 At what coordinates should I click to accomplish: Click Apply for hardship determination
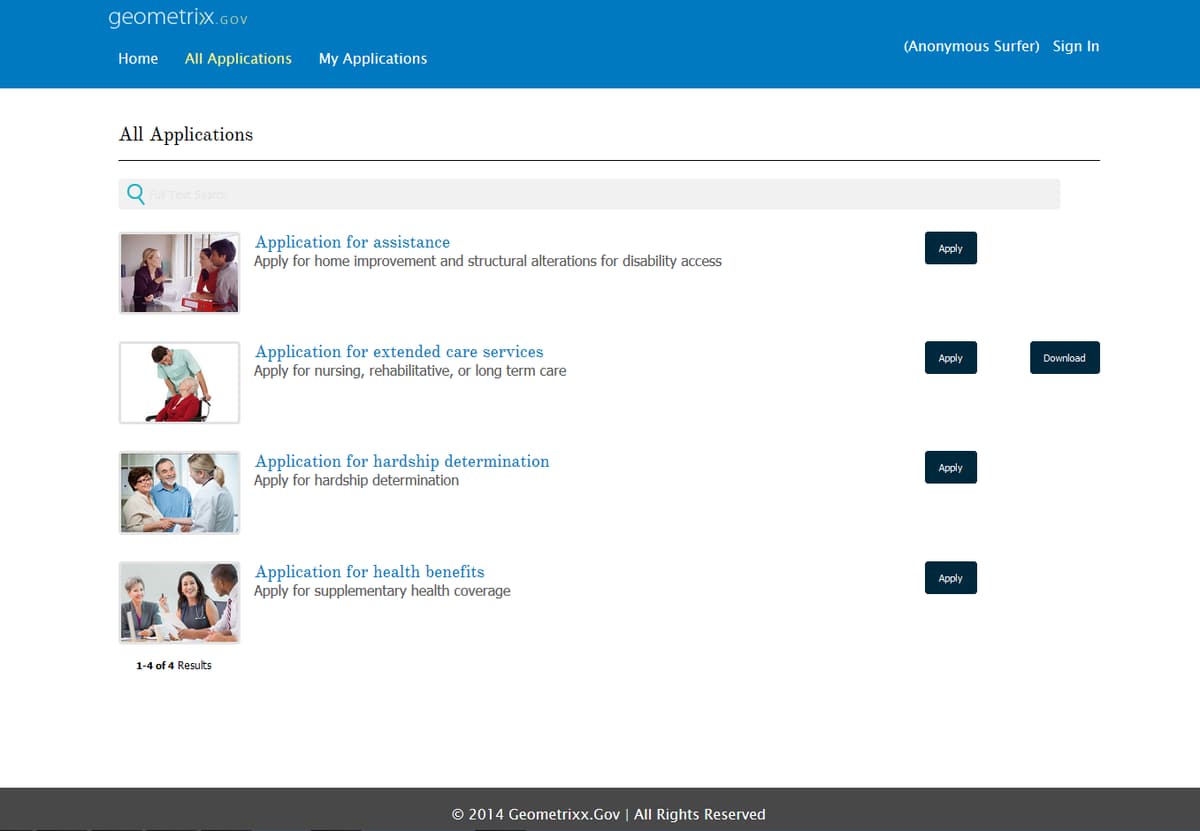click(x=950, y=467)
